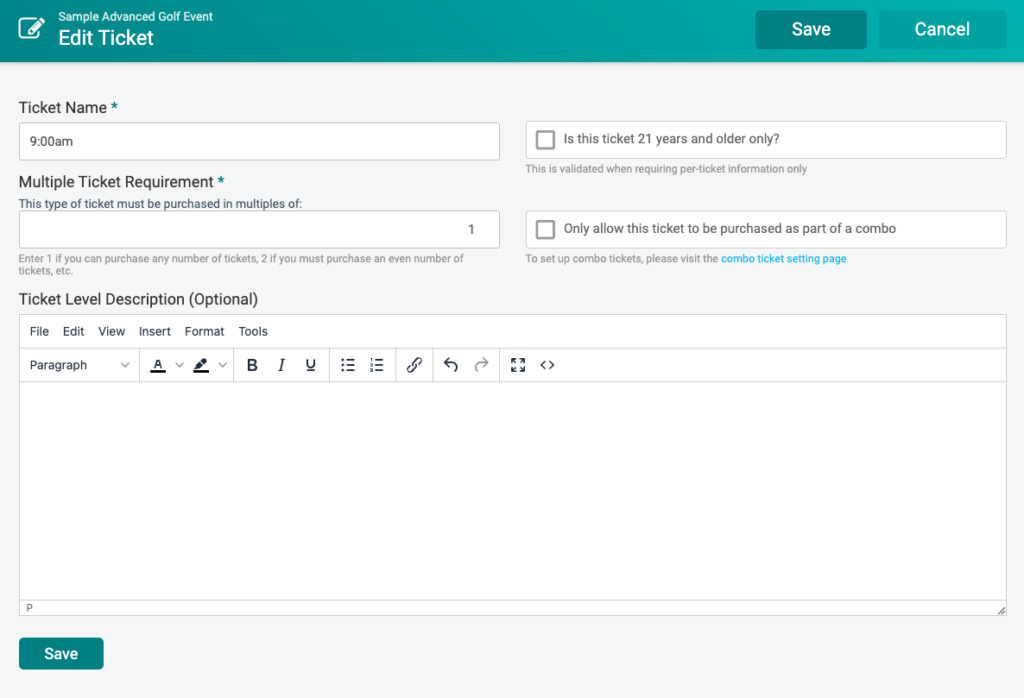Apply Italic formatting in editor toolbar
The width and height of the screenshot is (1024, 698).
point(281,365)
